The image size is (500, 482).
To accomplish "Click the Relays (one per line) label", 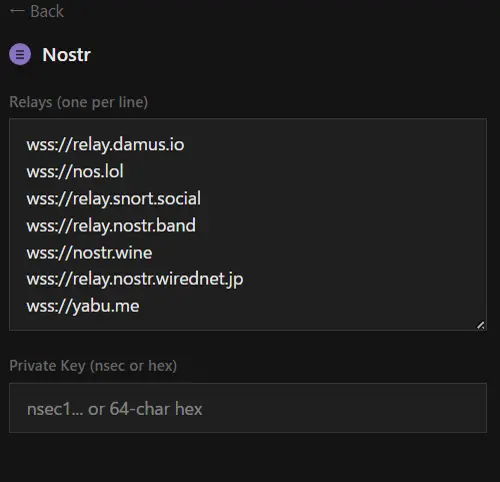I will (x=79, y=102).
